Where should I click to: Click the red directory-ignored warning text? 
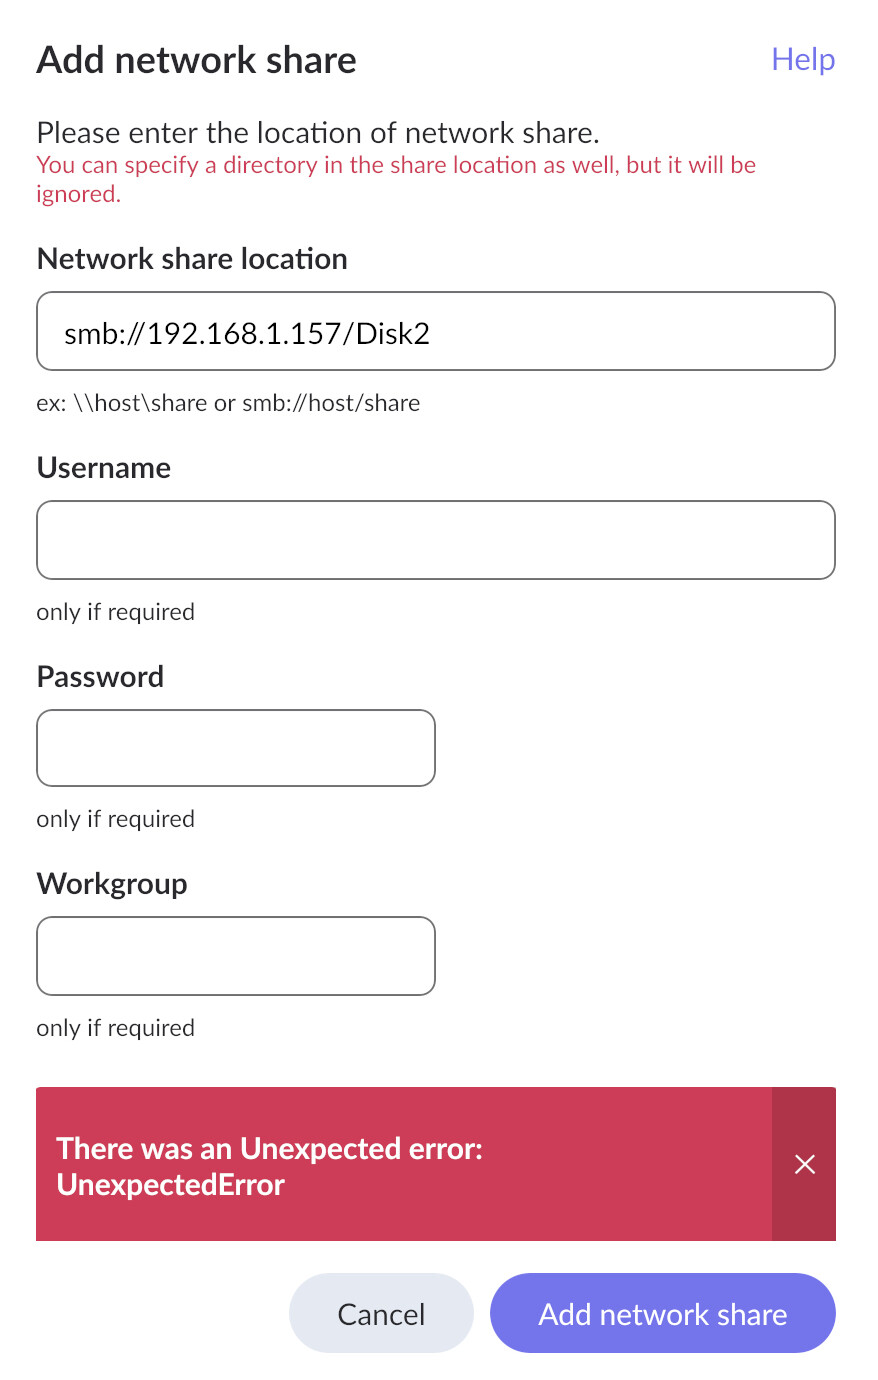coord(396,179)
